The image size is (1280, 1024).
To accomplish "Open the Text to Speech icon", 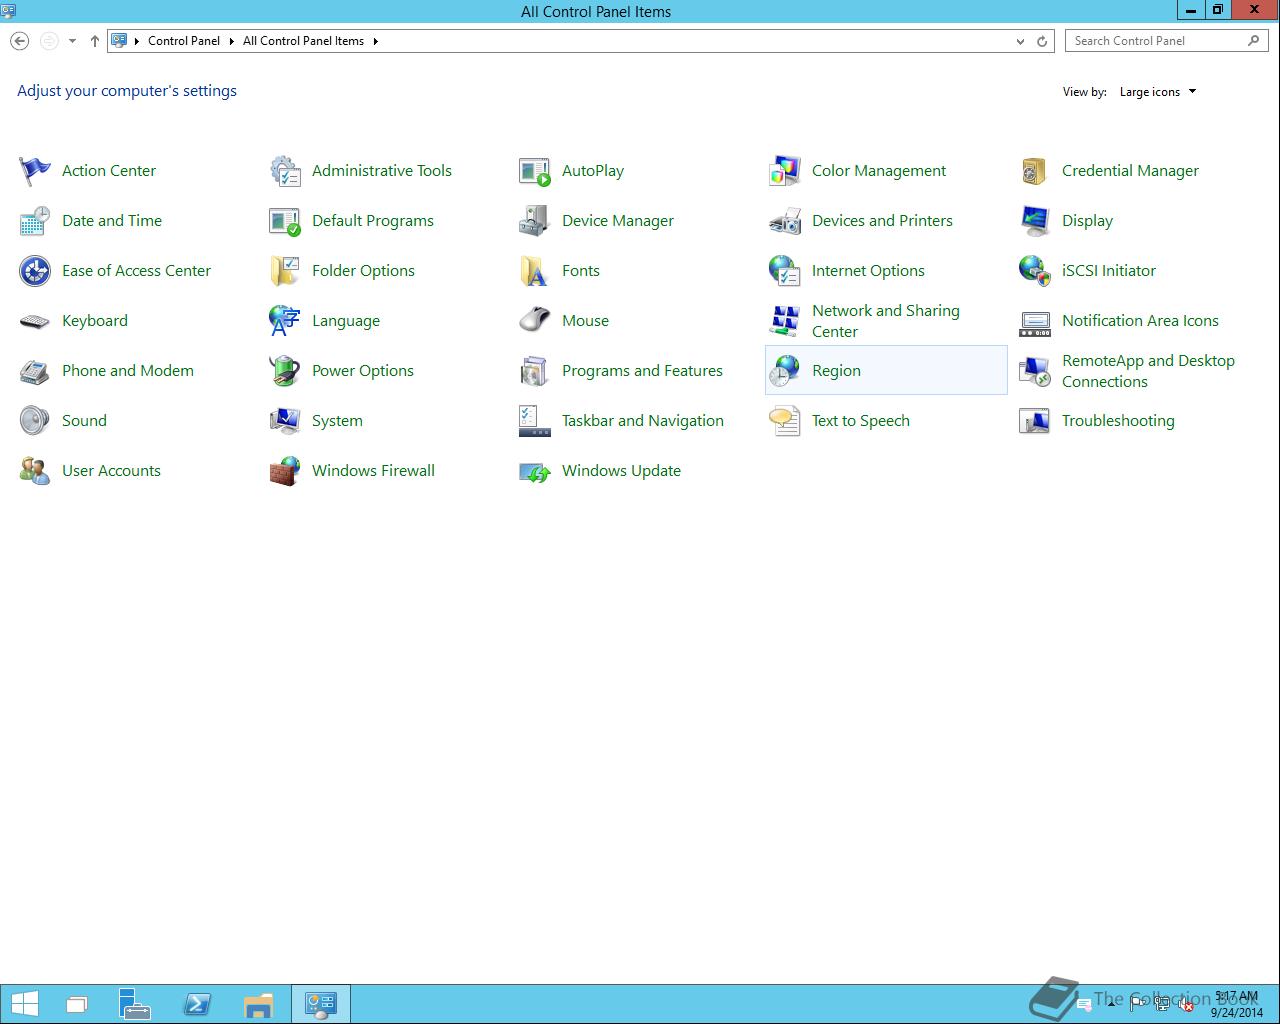I will coord(785,421).
